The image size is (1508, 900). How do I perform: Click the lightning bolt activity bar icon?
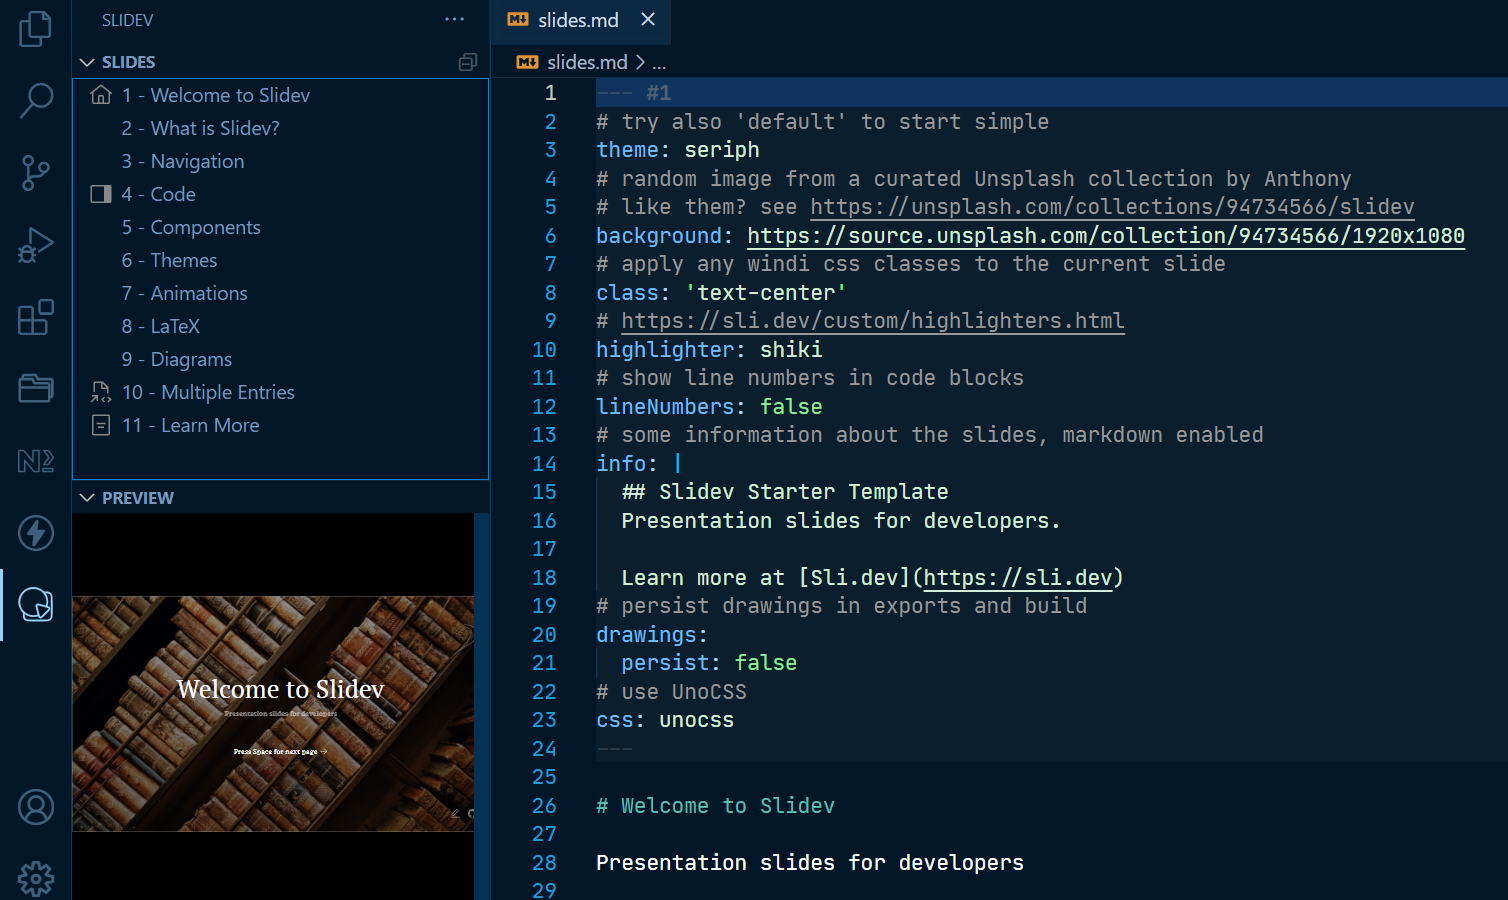click(x=35, y=533)
